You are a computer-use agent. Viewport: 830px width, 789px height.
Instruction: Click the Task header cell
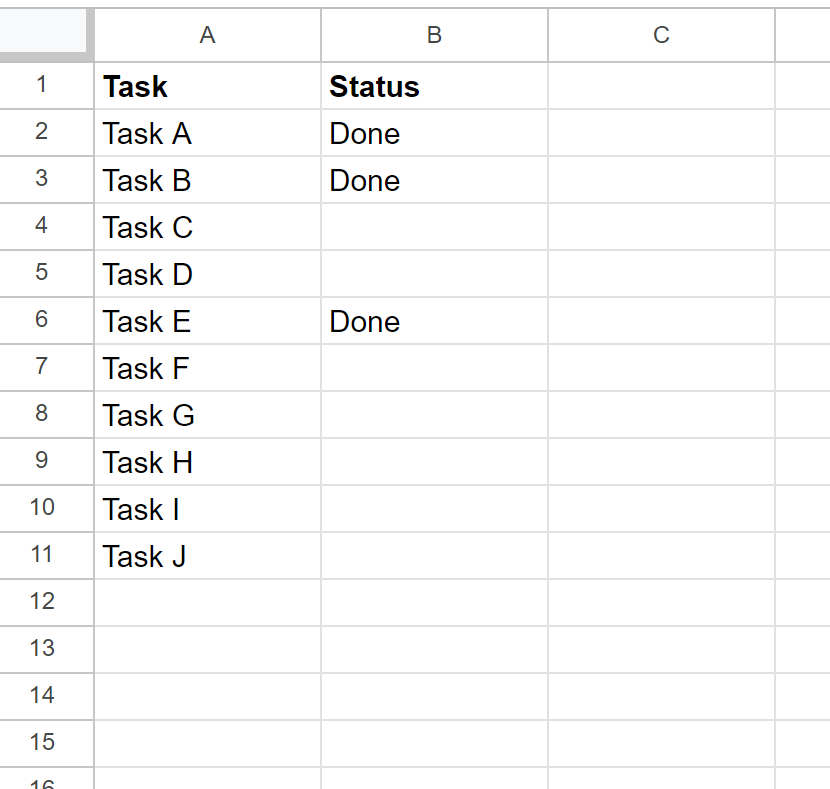(206, 86)
